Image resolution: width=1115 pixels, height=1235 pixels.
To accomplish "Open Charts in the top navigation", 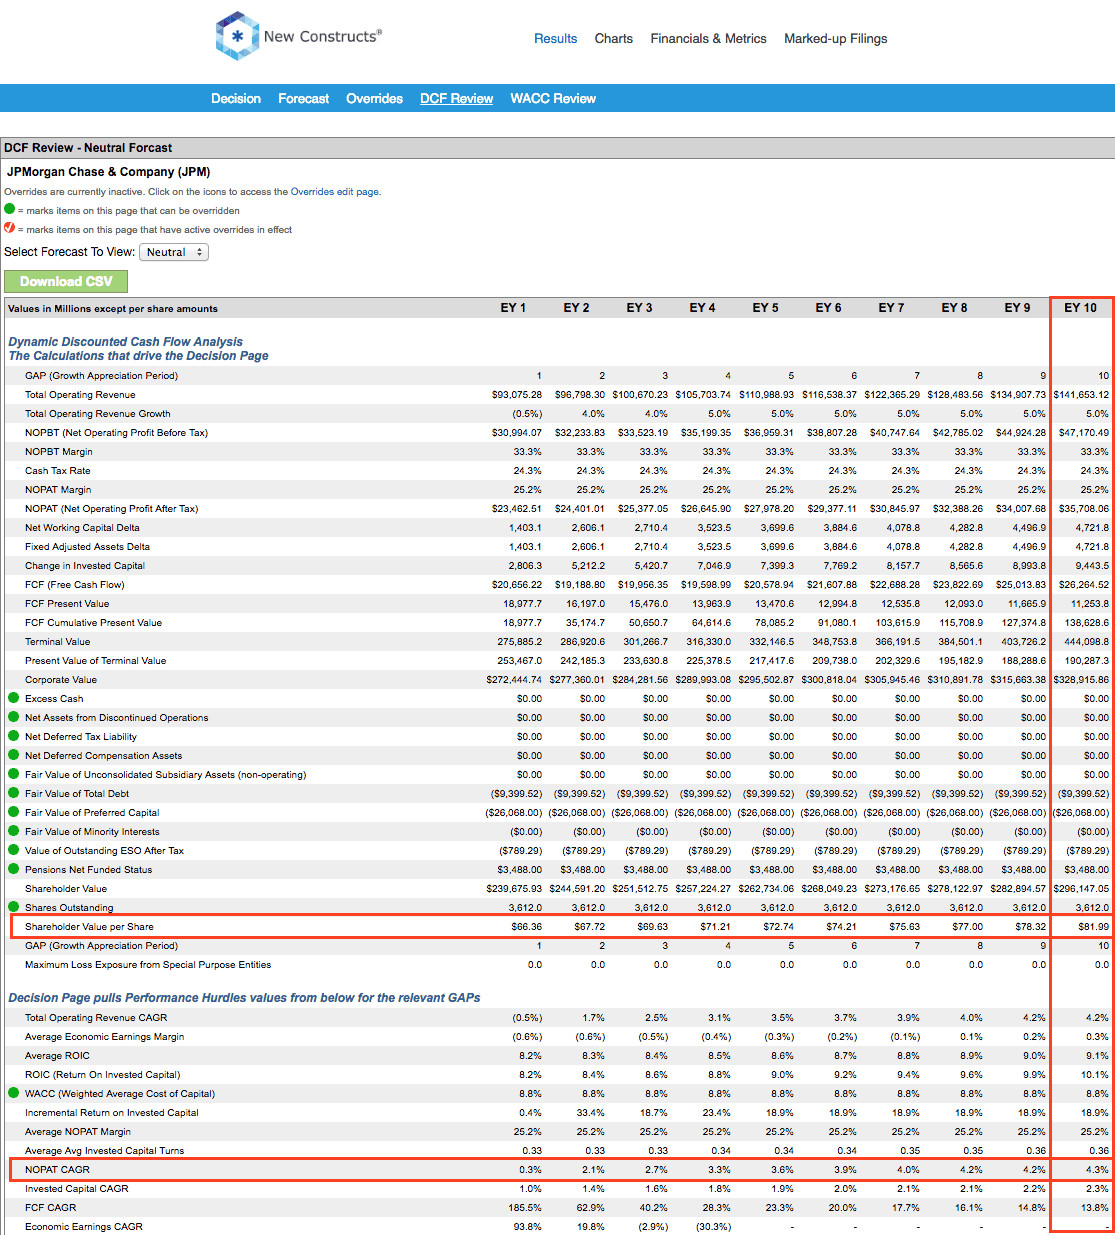I will coord(613,38).
